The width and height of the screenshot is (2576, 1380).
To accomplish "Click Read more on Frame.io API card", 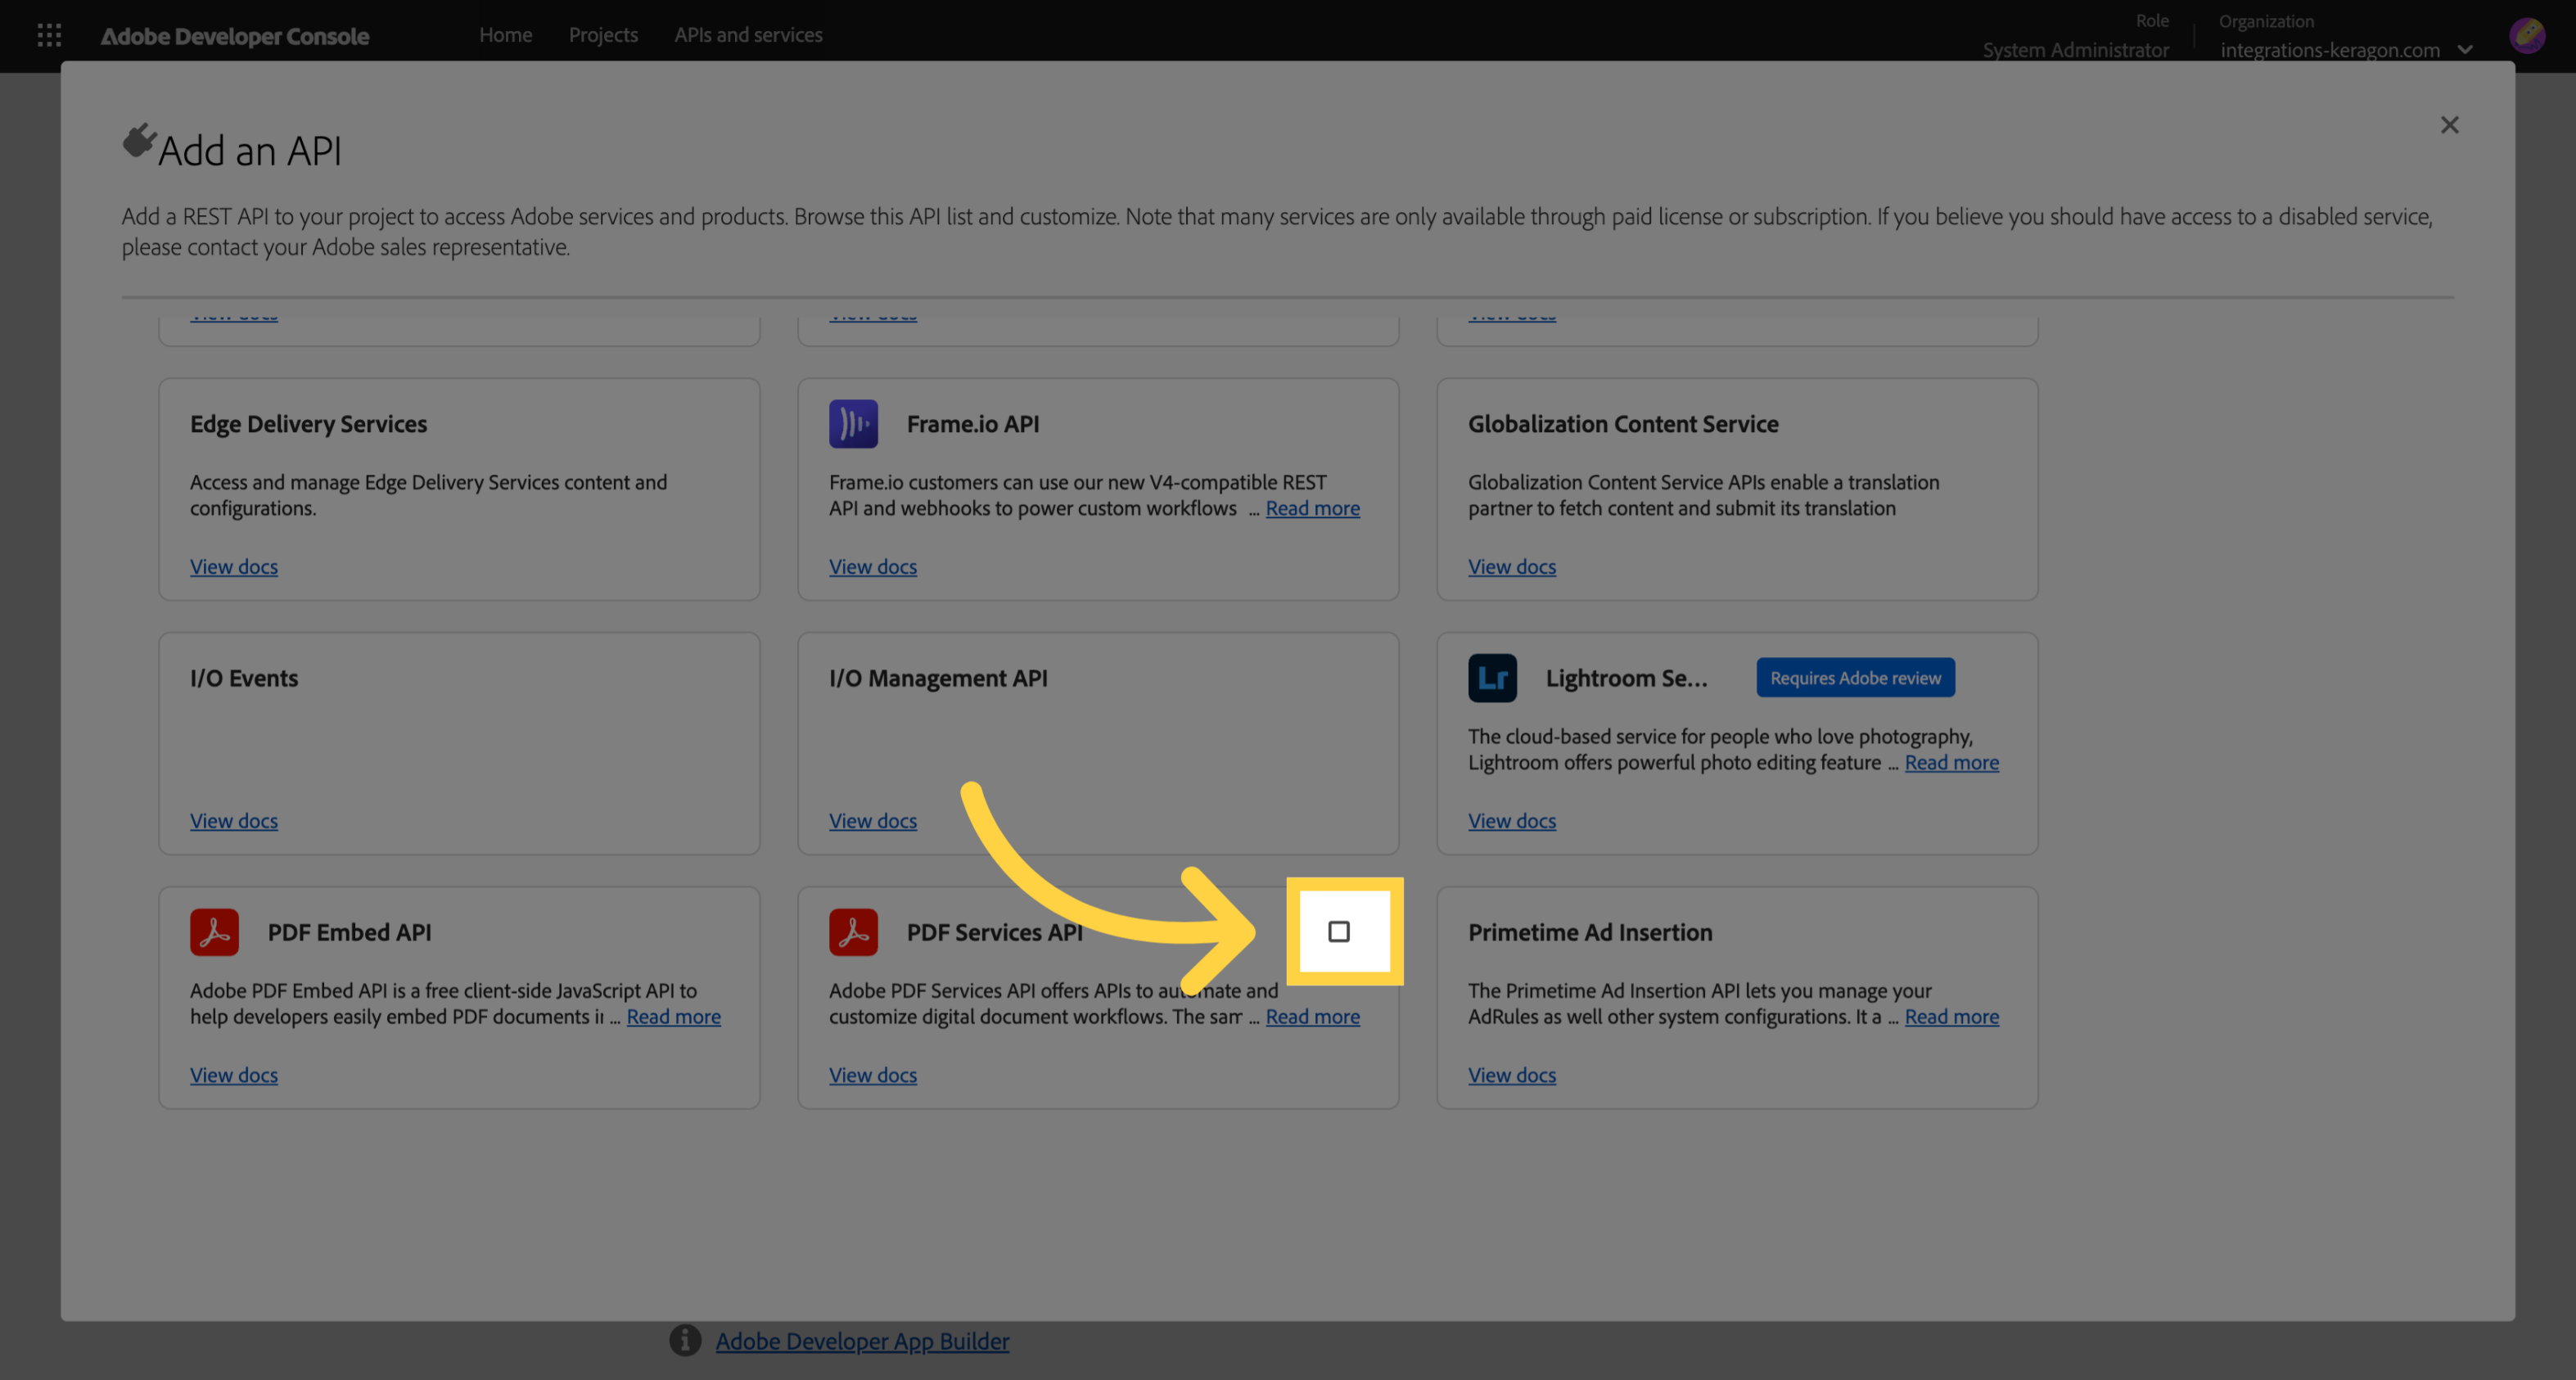I will [x=1312, y=508].
